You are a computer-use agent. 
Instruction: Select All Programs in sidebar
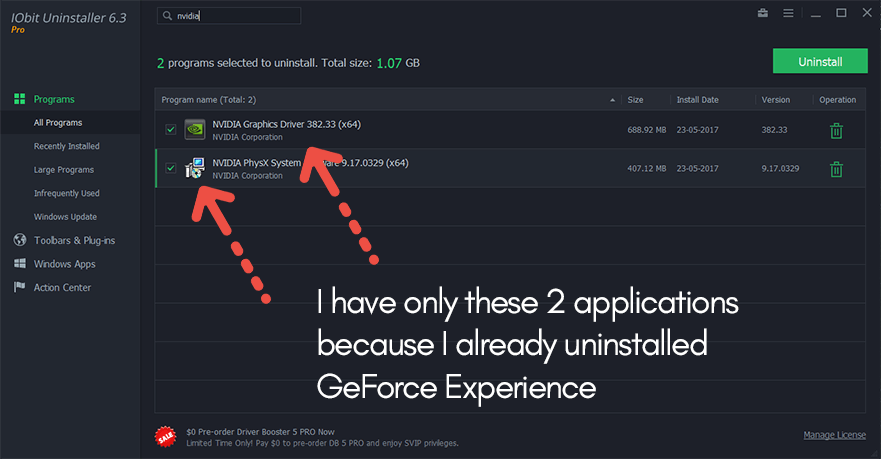pos(58,122)
